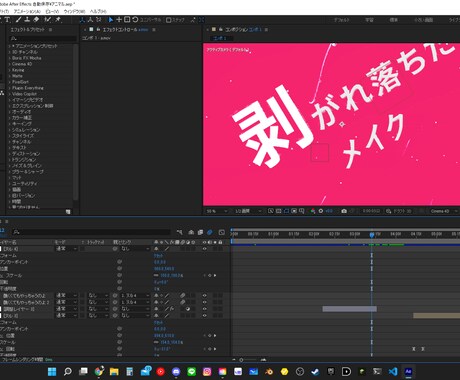Toggle the snapping checkbox in toolbar

pyautogui.click(x=168, y=20)
